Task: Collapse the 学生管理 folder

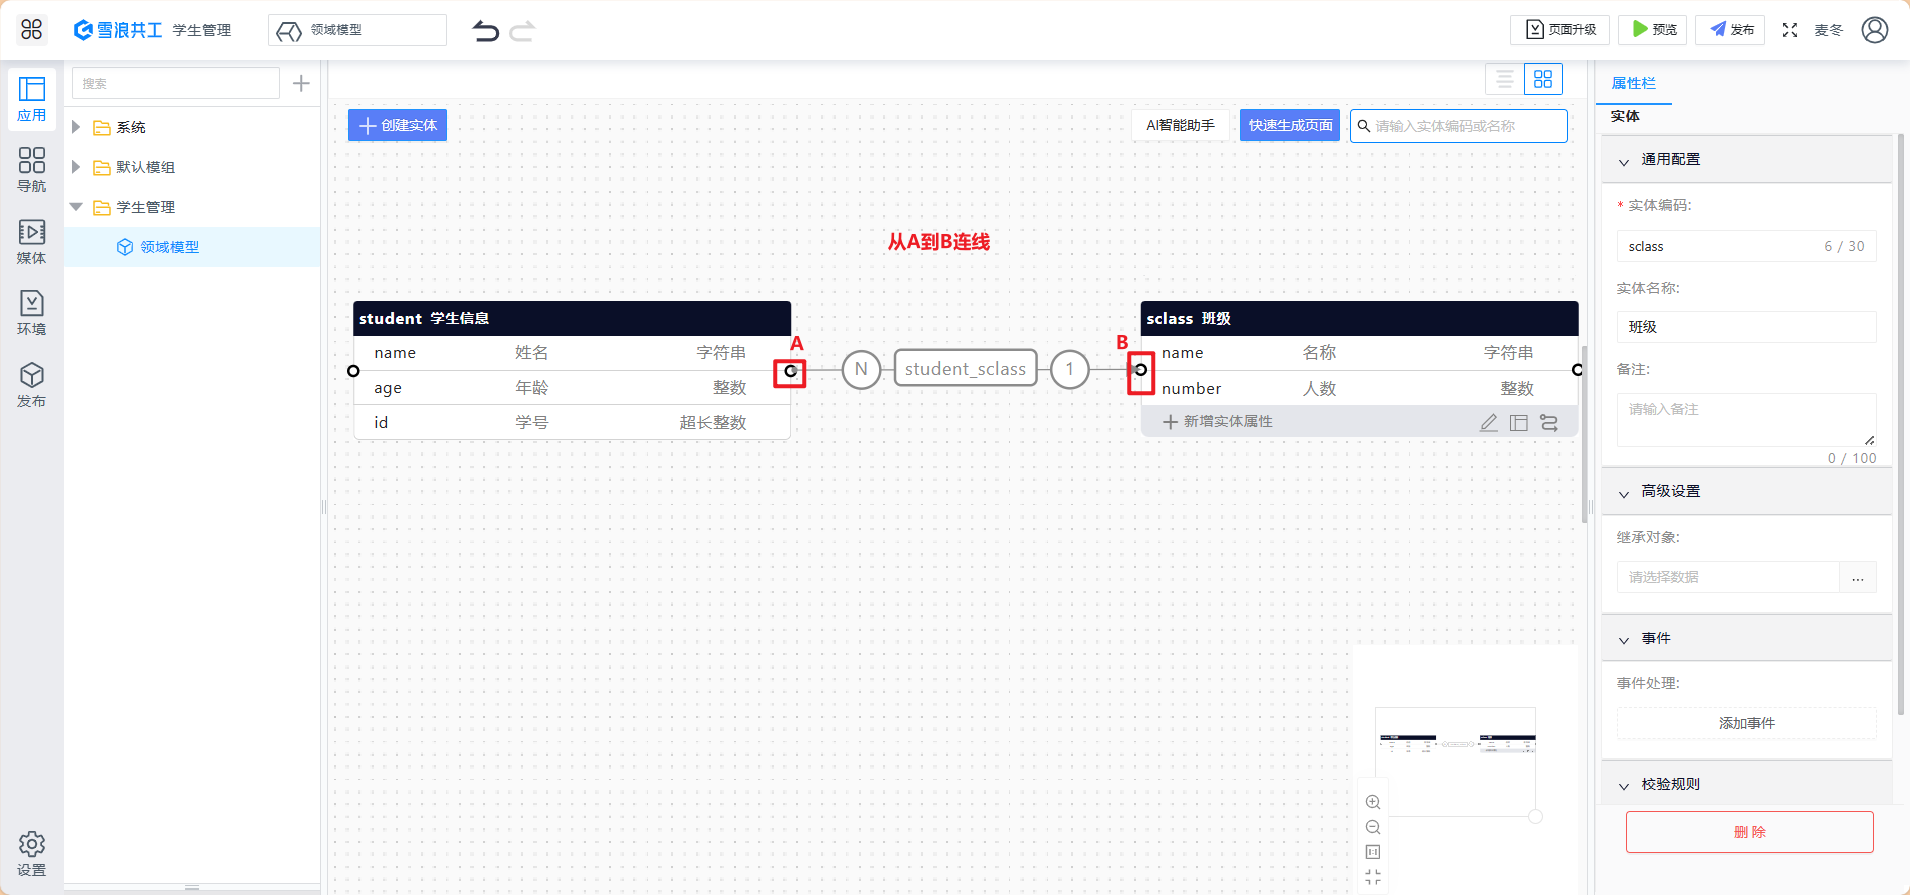Action: coord(76,207)
